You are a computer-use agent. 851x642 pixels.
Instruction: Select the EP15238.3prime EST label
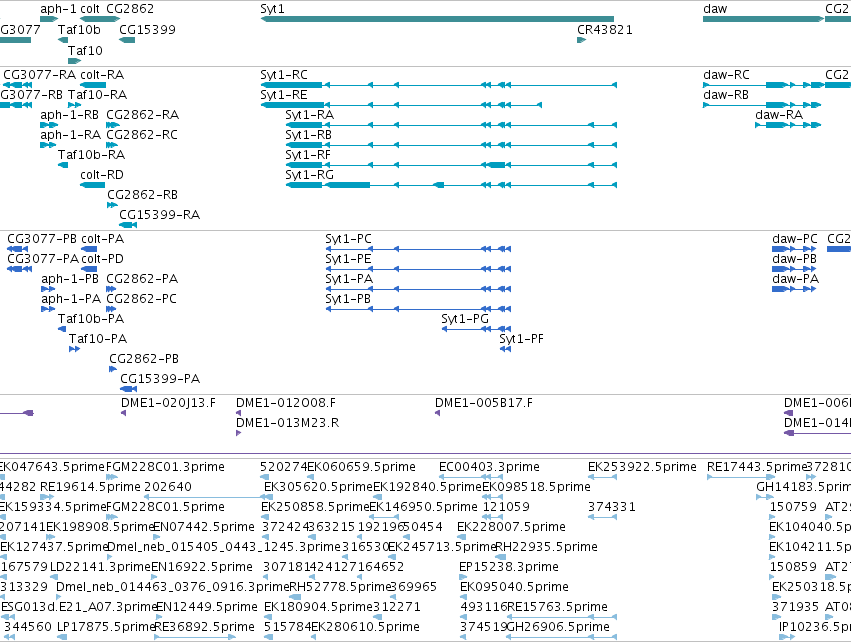509,567
